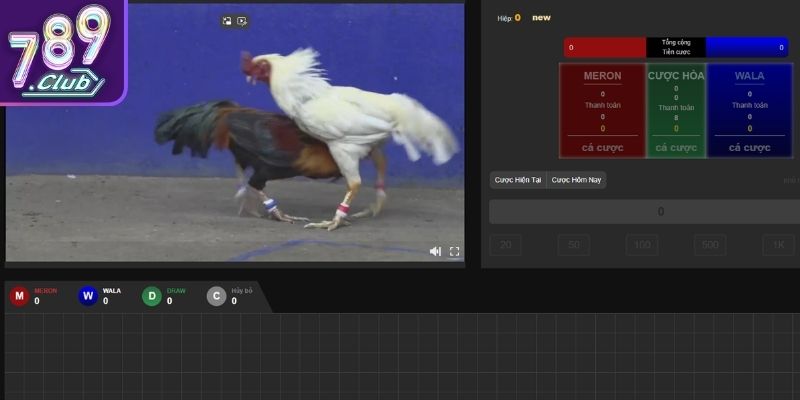
Task: Select the 100 bet chip
Action: (642, 245)
